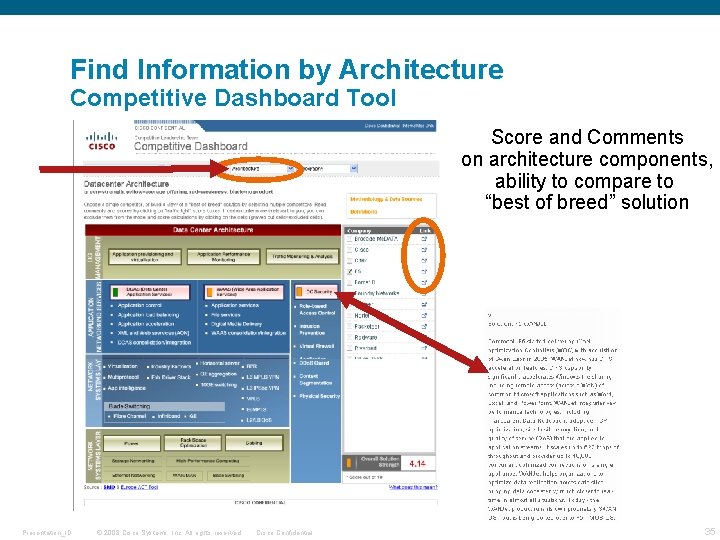
Task: Follow the SMB source link
Action: (109, 487)
